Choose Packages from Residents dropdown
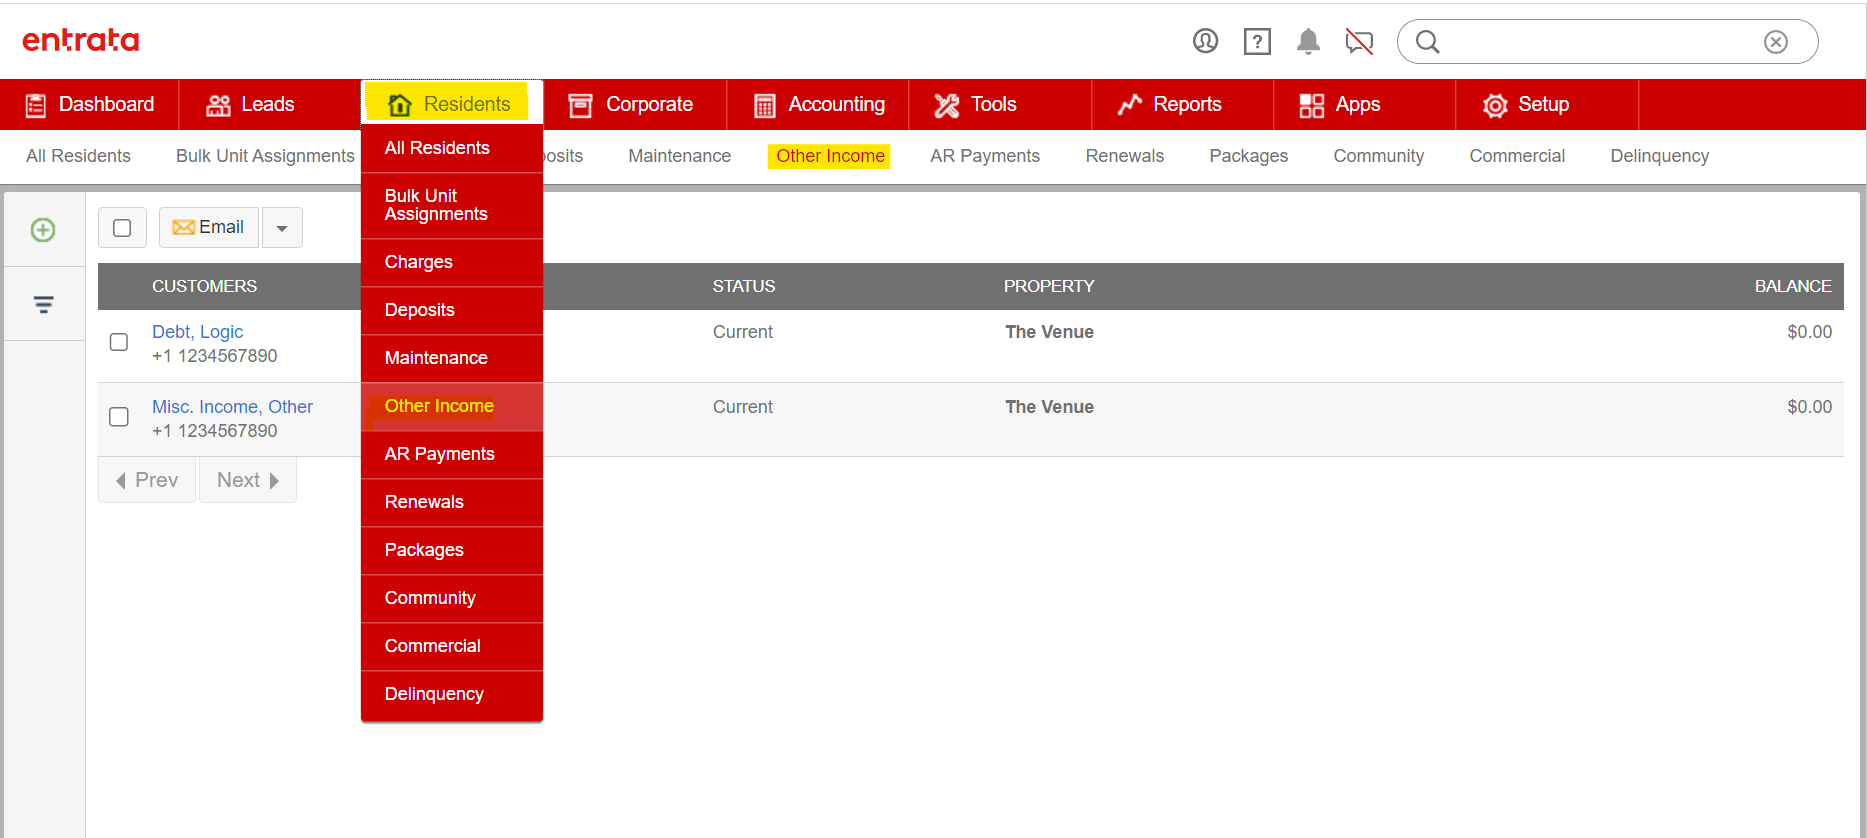1867x838 pixels. [452, 550]
